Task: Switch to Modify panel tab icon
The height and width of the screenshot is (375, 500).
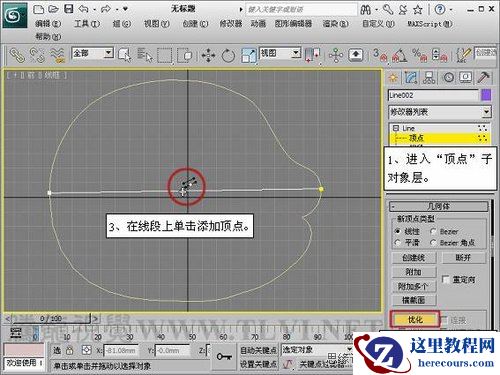Action: click(411, 78)
